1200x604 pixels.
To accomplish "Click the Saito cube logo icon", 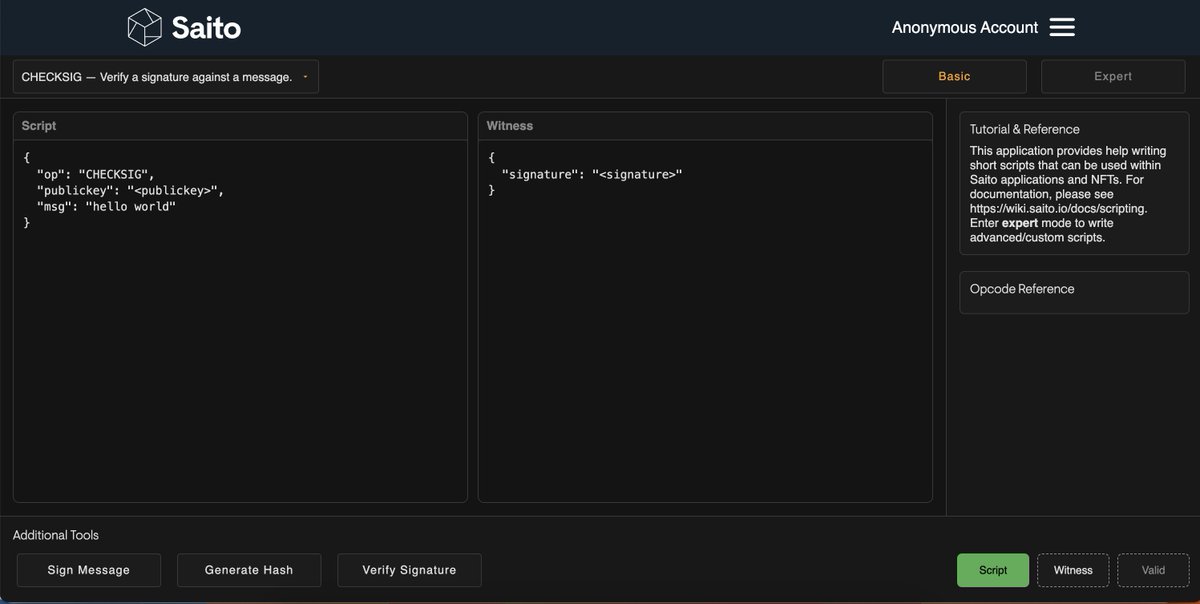I will pyautogui.click(x=145, y=27).
